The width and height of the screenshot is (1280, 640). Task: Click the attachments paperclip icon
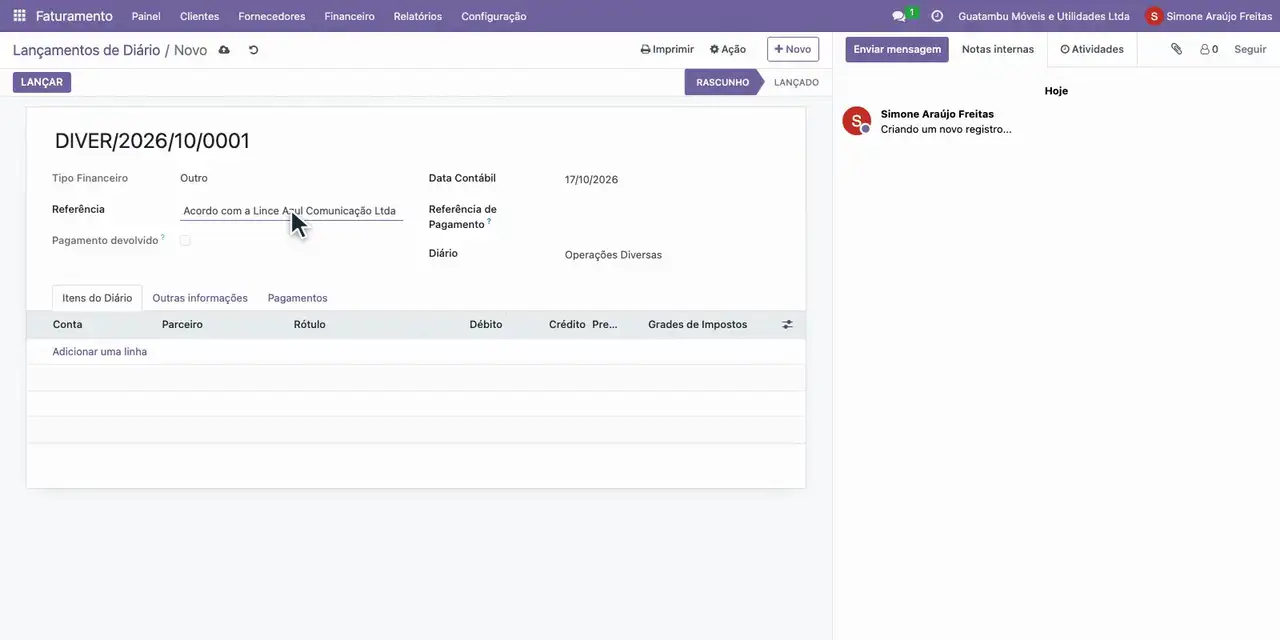[1176, 49]
